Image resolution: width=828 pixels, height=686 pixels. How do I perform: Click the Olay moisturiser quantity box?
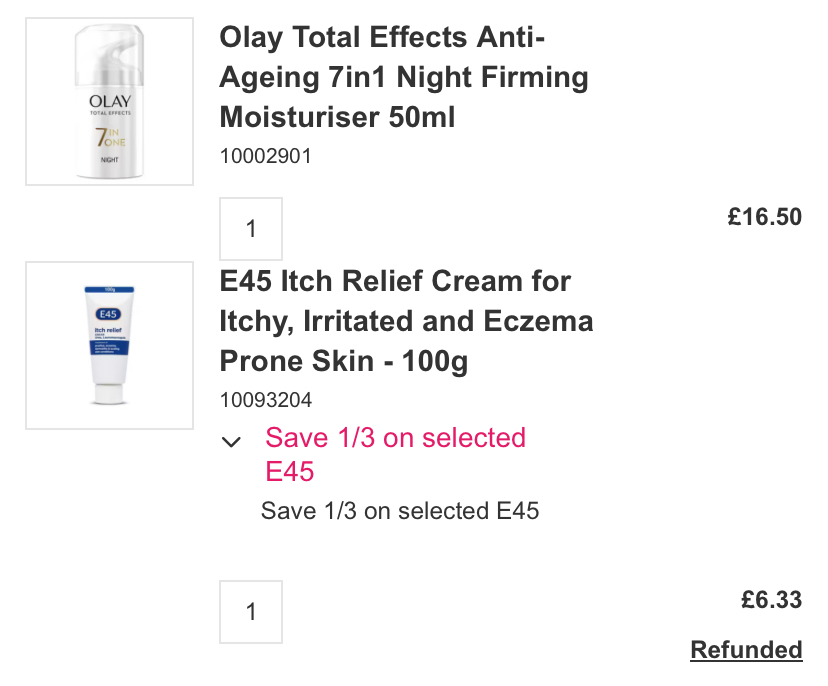pyautogui.click(x=251, y=229)
